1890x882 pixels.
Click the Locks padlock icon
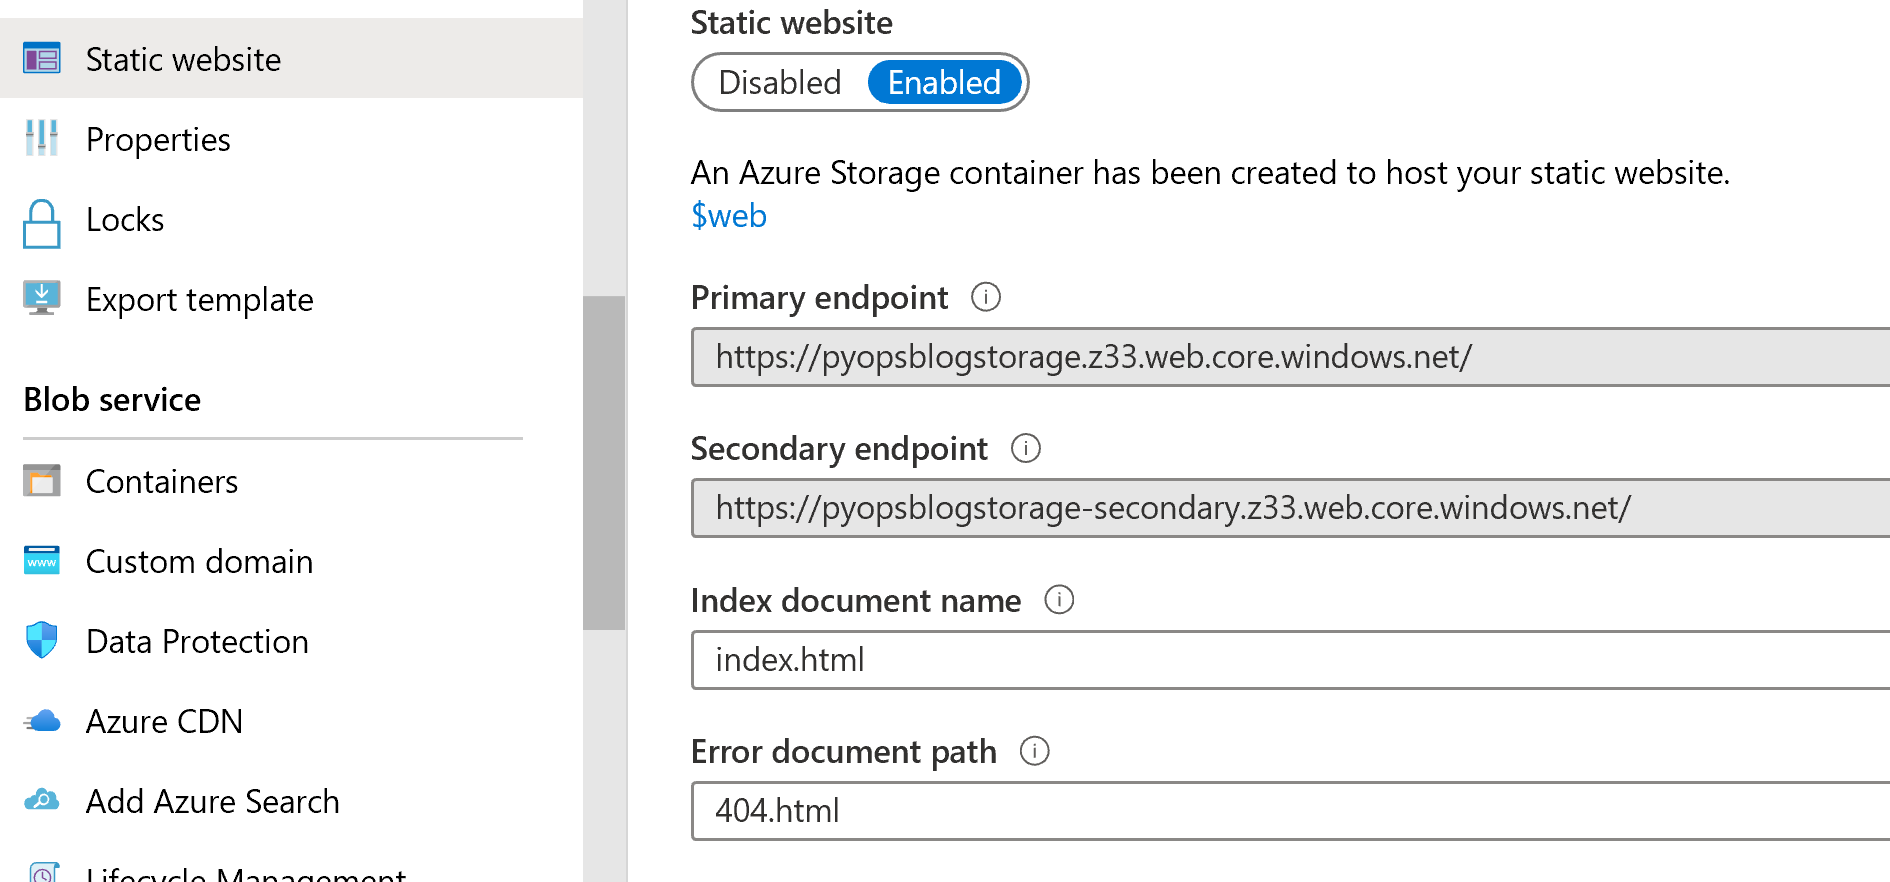click(42, 223)
